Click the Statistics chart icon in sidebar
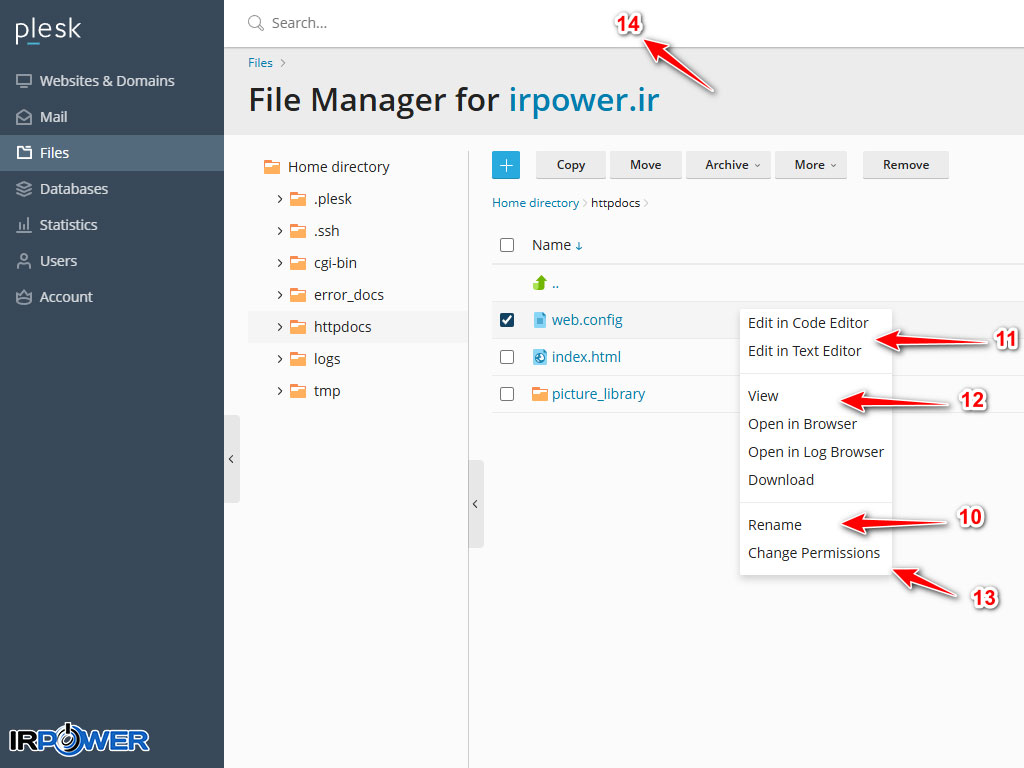1024x768 pixels. pos(23,225)
